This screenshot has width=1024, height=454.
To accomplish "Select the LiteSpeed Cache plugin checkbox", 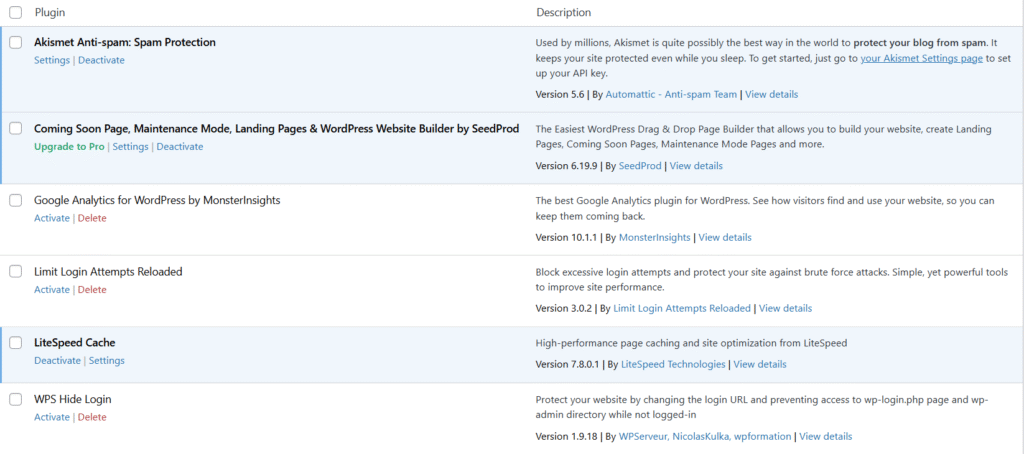I will 16,343.
